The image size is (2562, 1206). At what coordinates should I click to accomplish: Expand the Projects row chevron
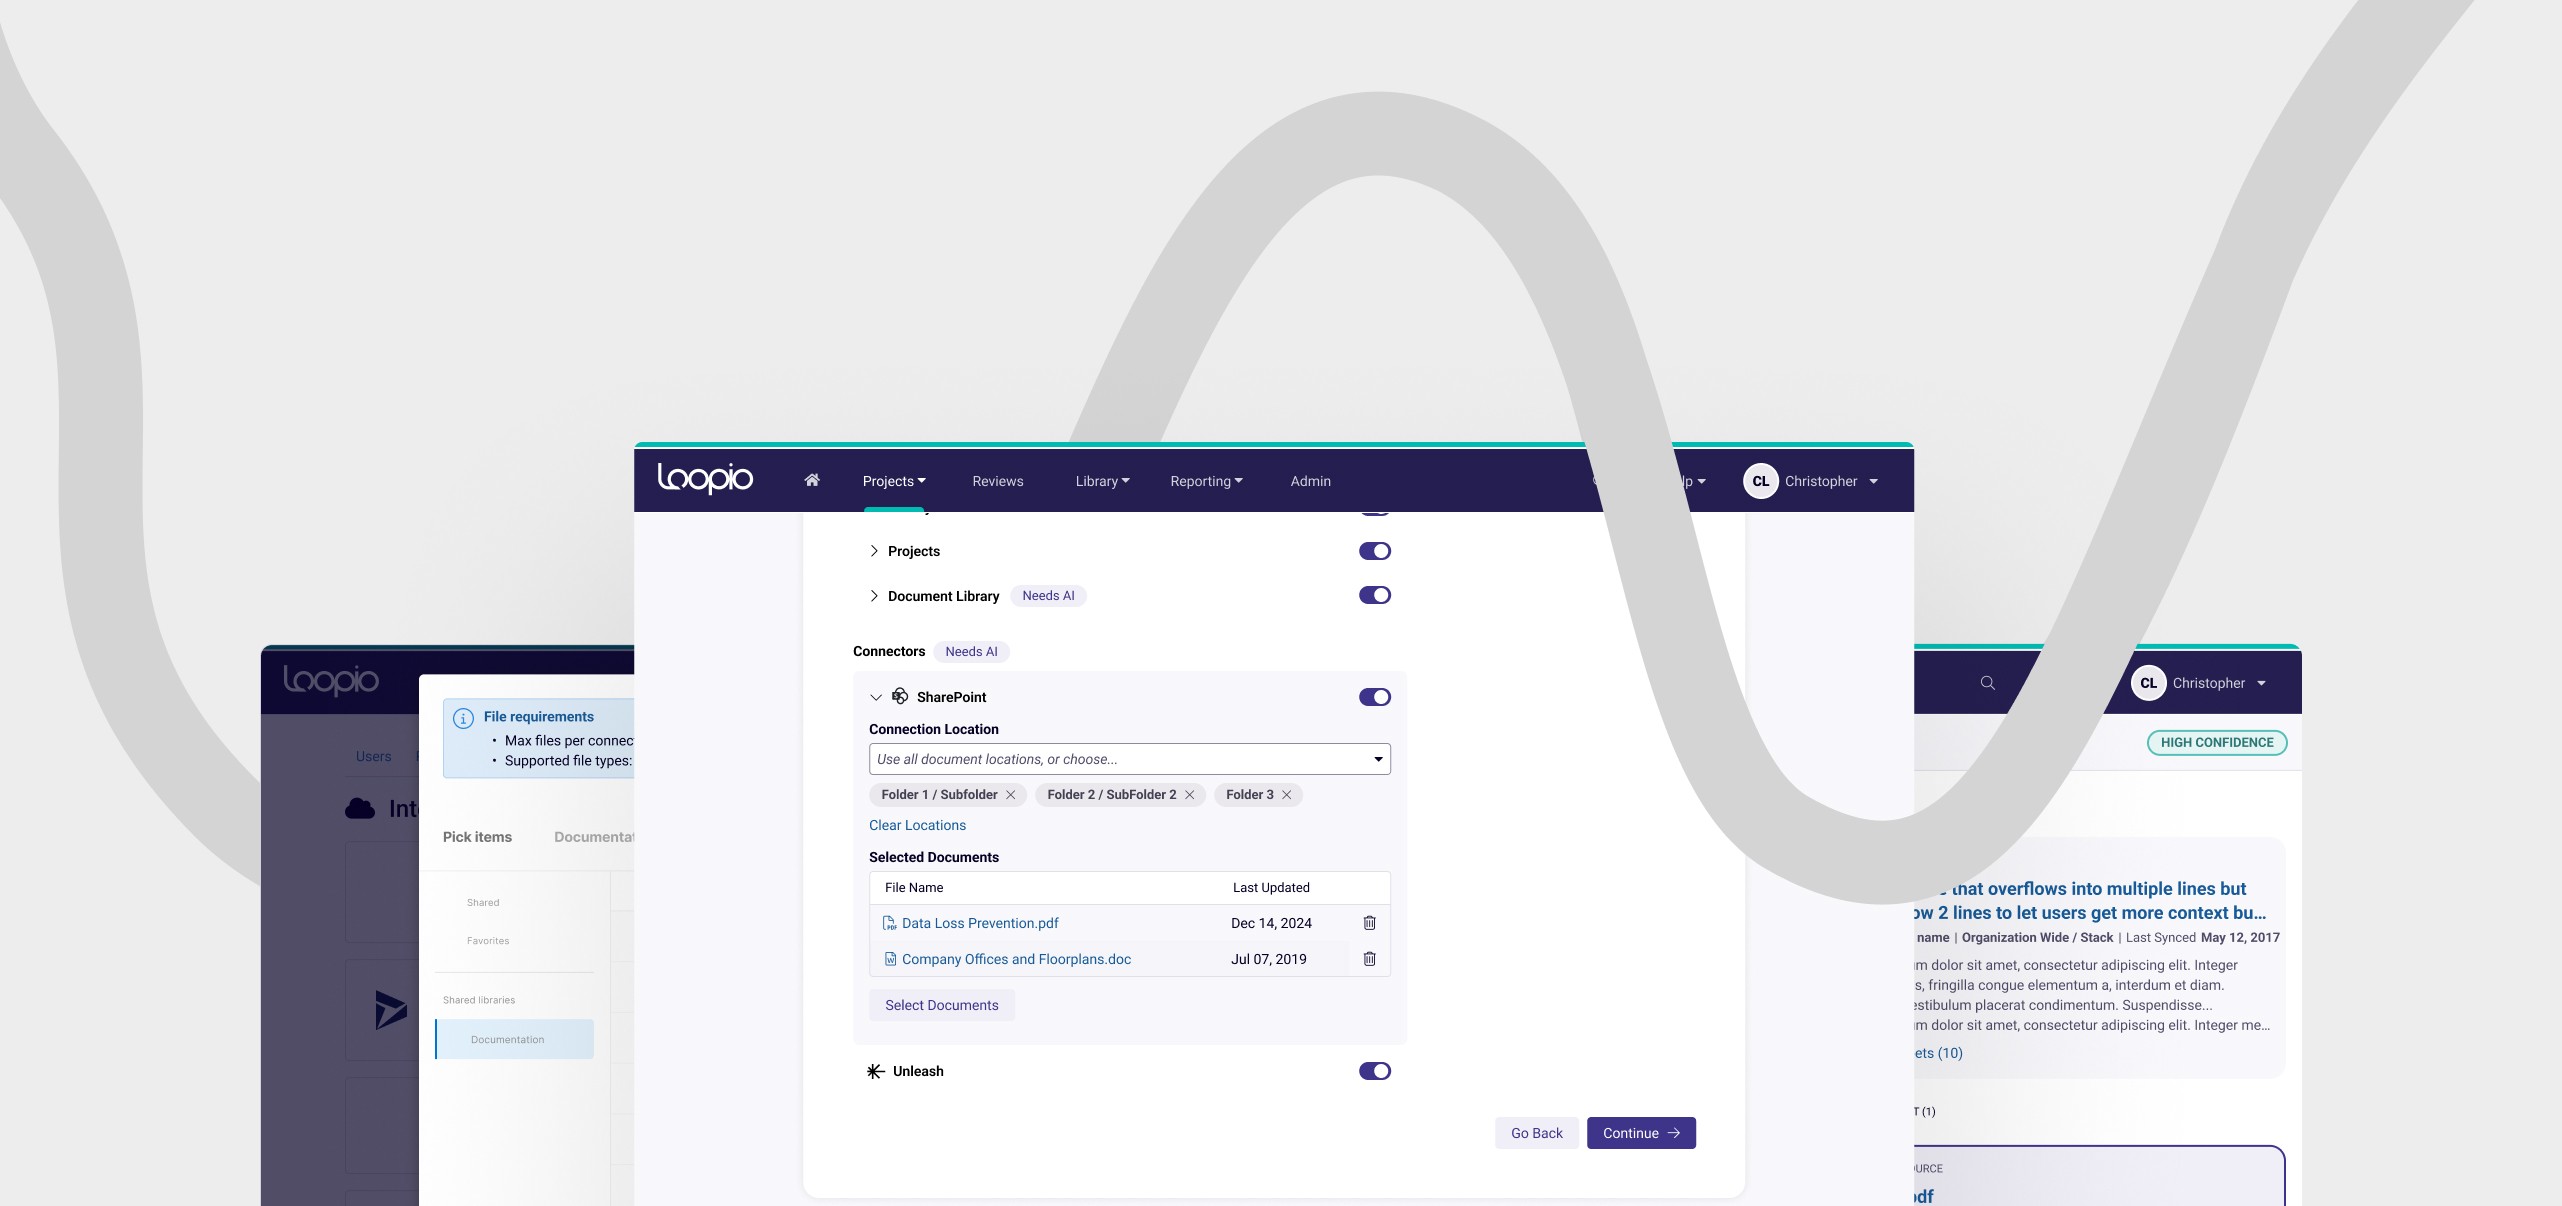coord(874,551)
